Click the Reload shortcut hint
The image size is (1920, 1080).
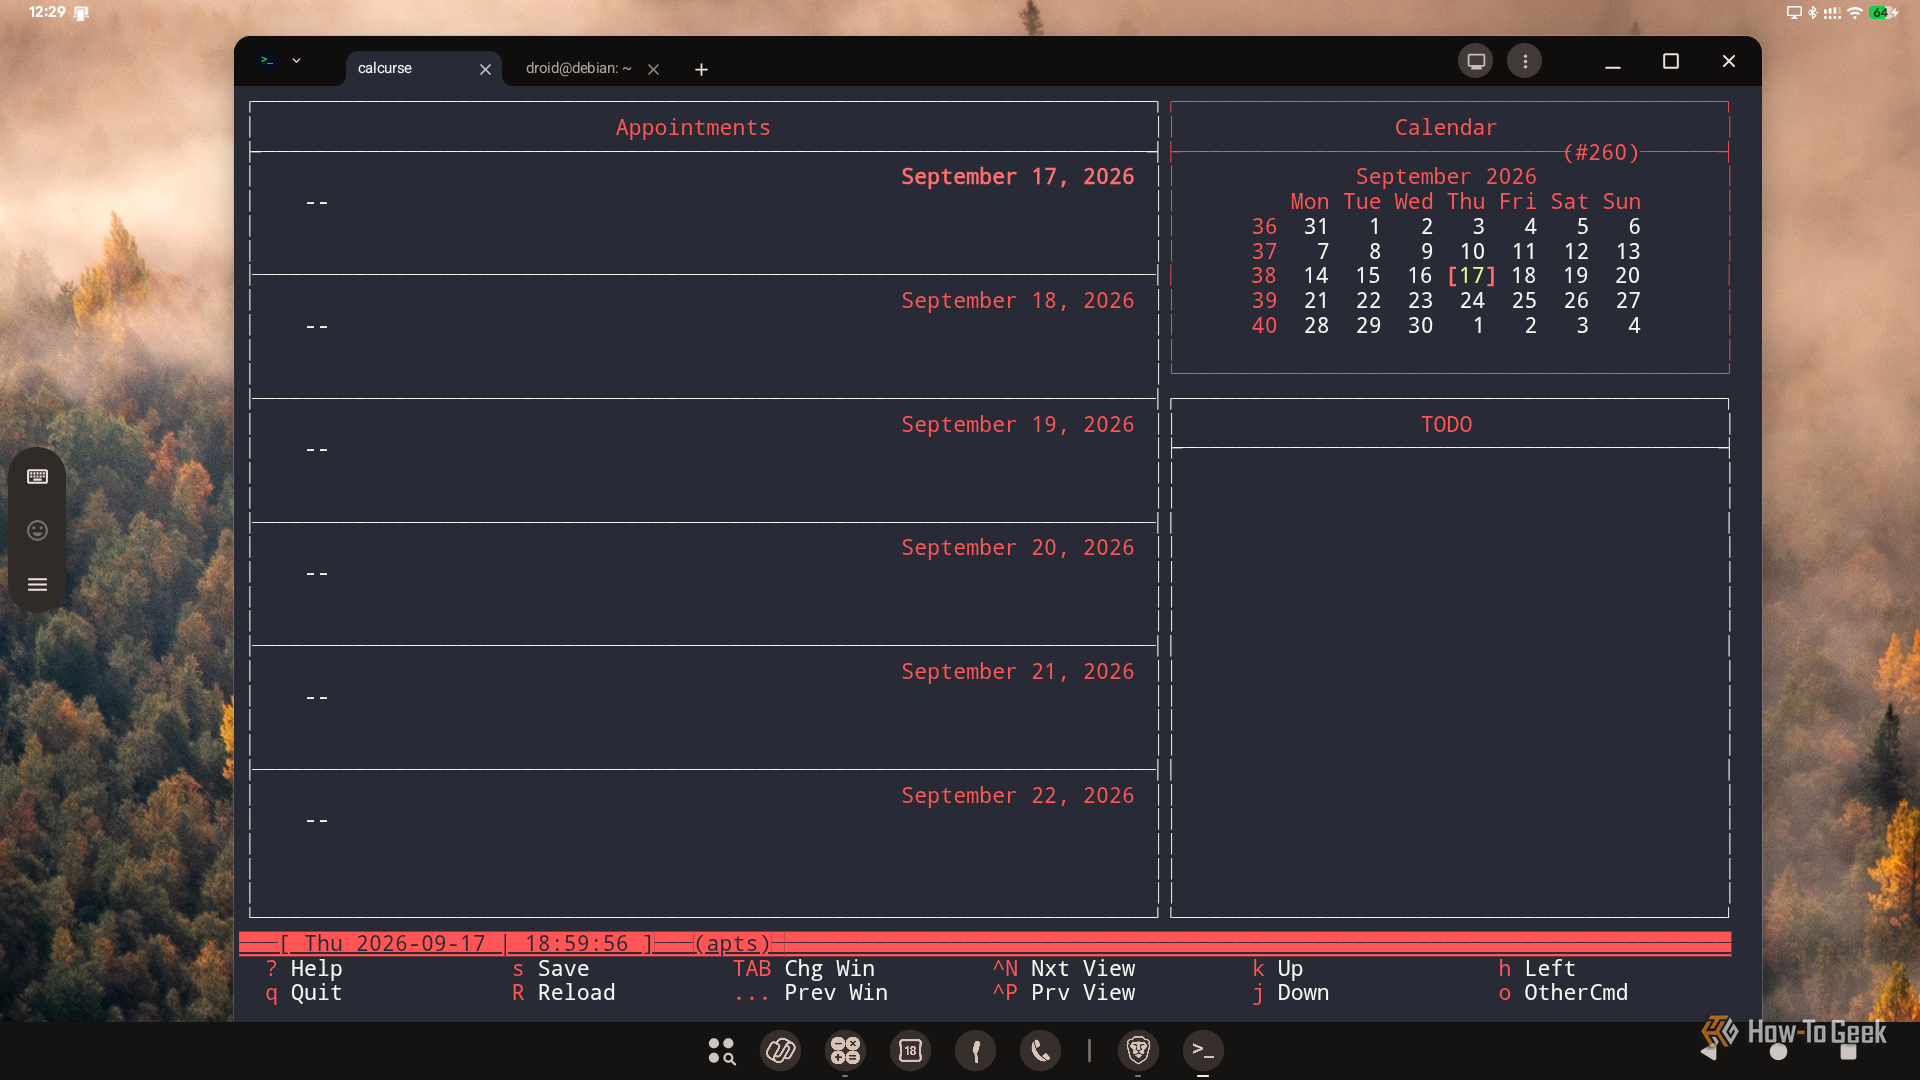[563, 993]
